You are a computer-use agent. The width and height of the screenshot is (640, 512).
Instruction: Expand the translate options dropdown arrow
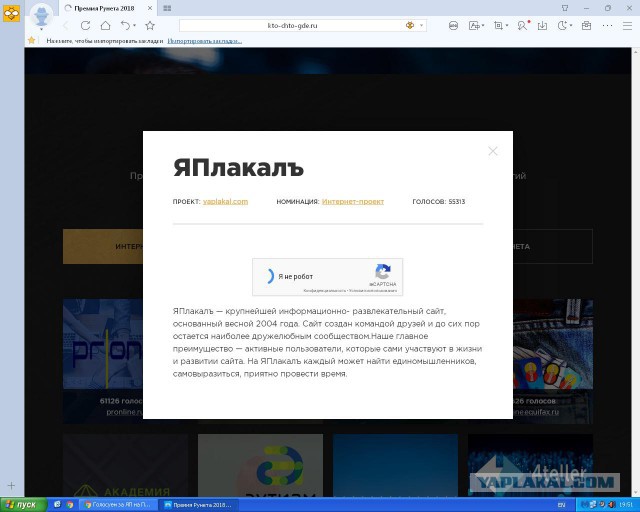click(483, 26)
